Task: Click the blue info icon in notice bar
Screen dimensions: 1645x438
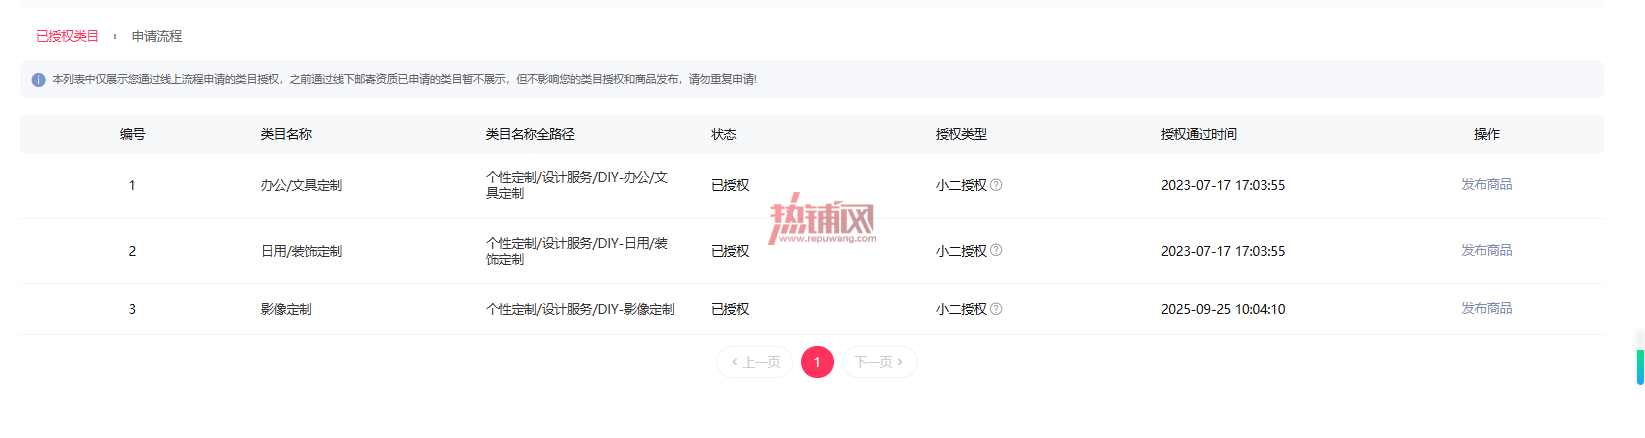Action: (x=38, y=80)
